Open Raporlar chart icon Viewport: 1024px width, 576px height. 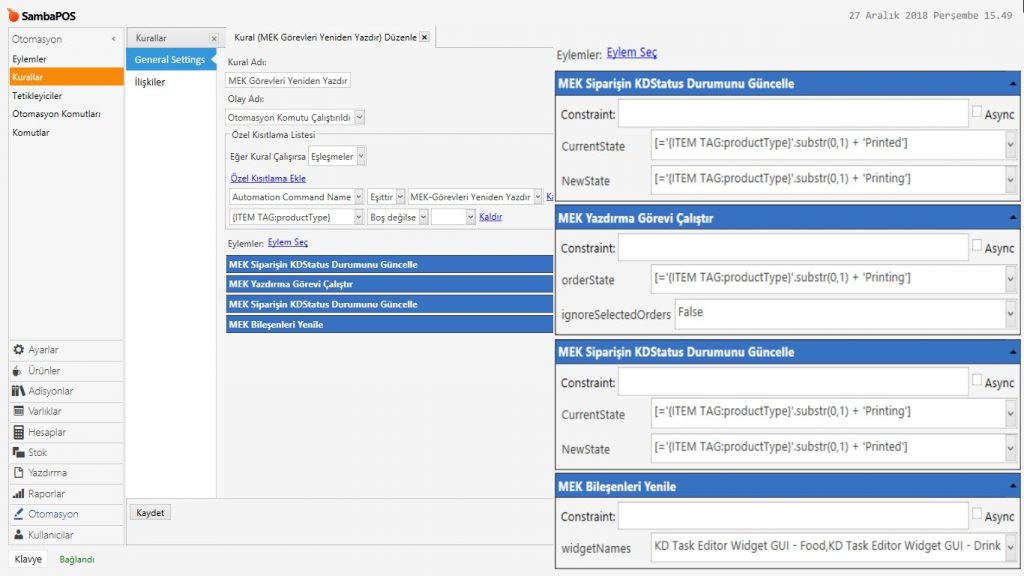[x=18, y=494]
